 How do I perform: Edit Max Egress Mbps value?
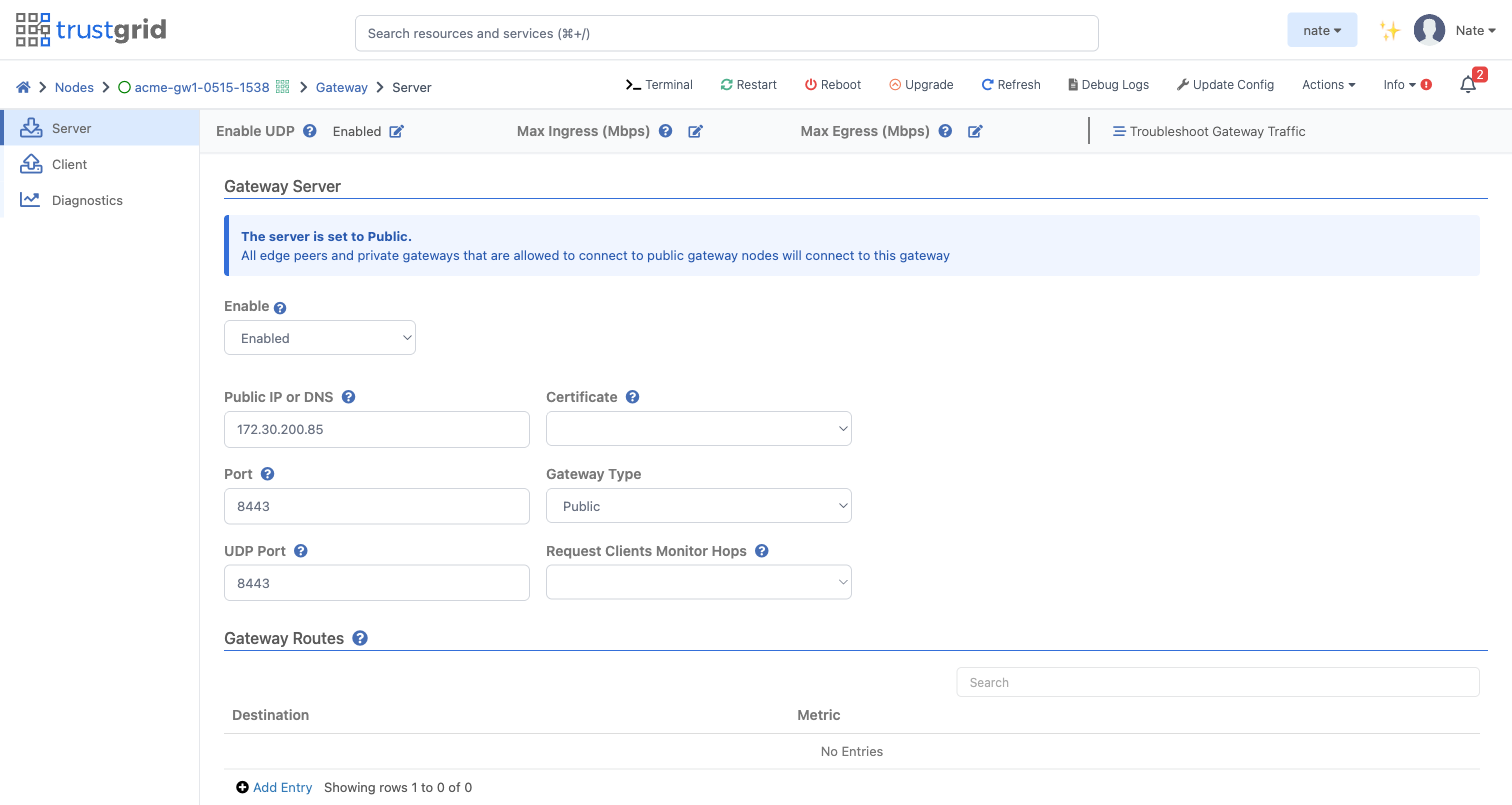(x=975, y=131)
